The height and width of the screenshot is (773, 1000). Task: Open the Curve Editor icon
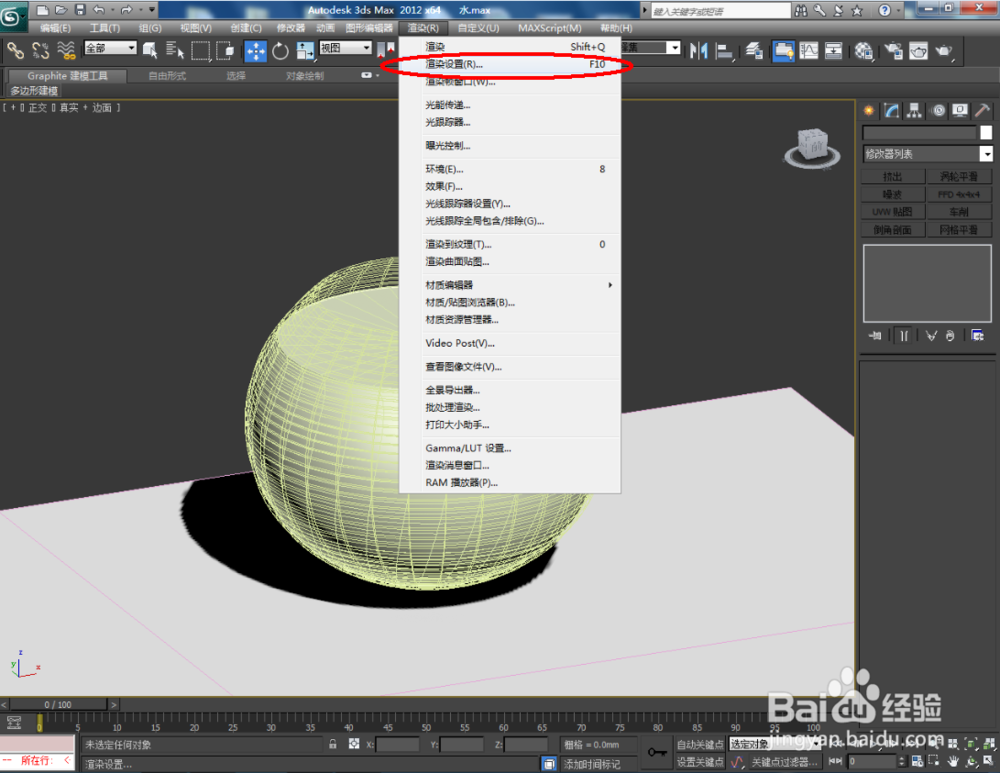click(809, 50)
